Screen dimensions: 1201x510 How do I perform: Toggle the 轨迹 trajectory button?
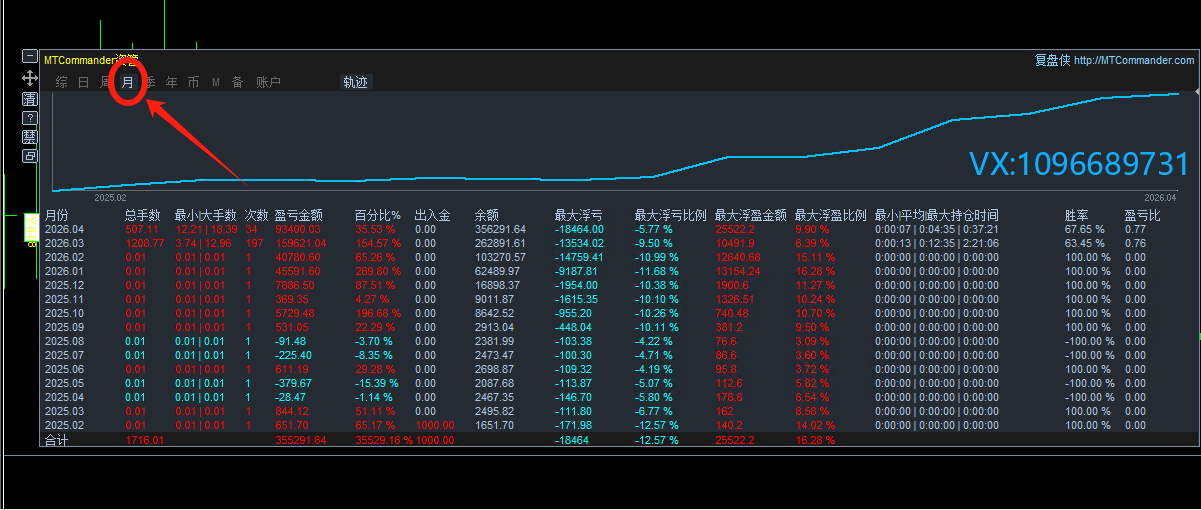356,83
